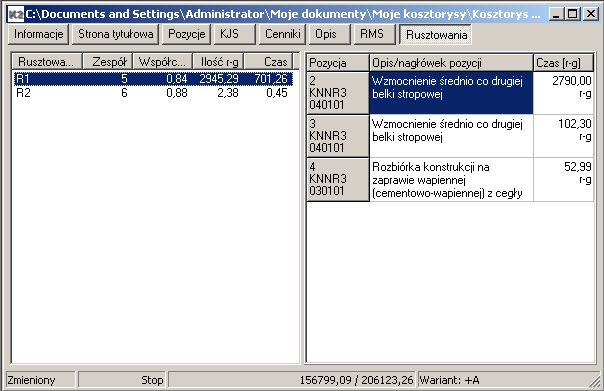Switch to the KJS tab
This screenshot has height=391, width=604.
[x=235, y=34]
